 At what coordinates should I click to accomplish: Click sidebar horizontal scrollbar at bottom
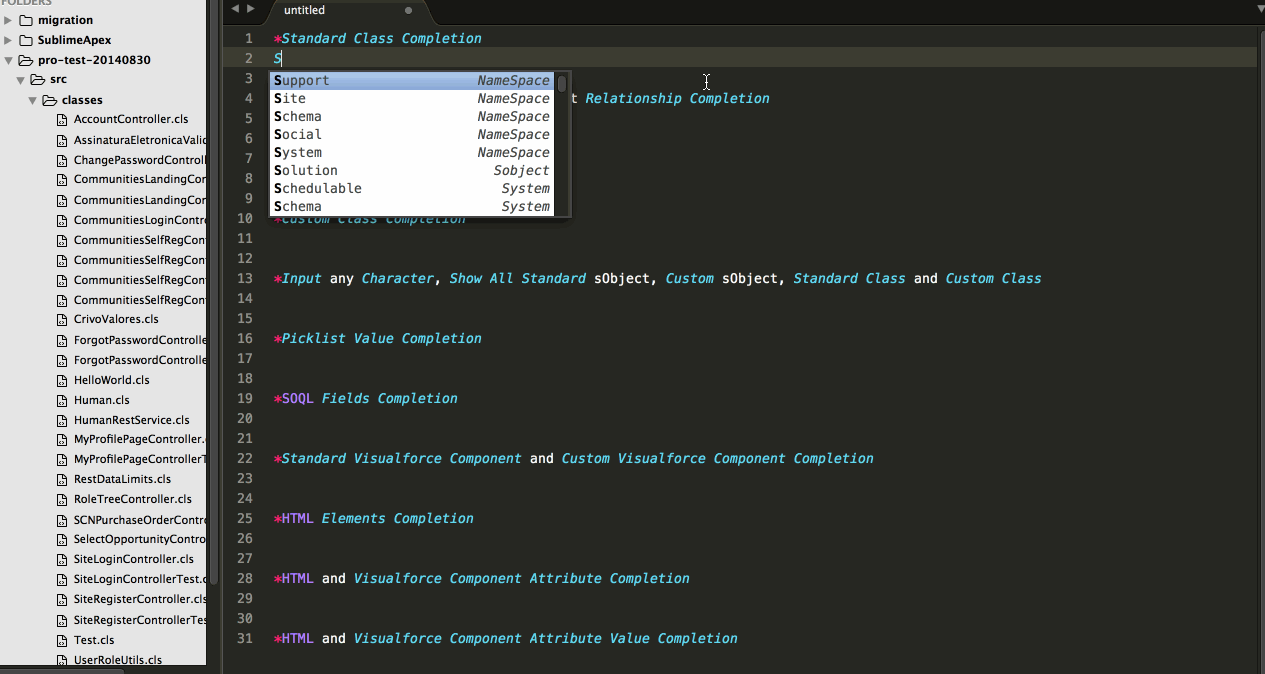[x=62, y=670]
